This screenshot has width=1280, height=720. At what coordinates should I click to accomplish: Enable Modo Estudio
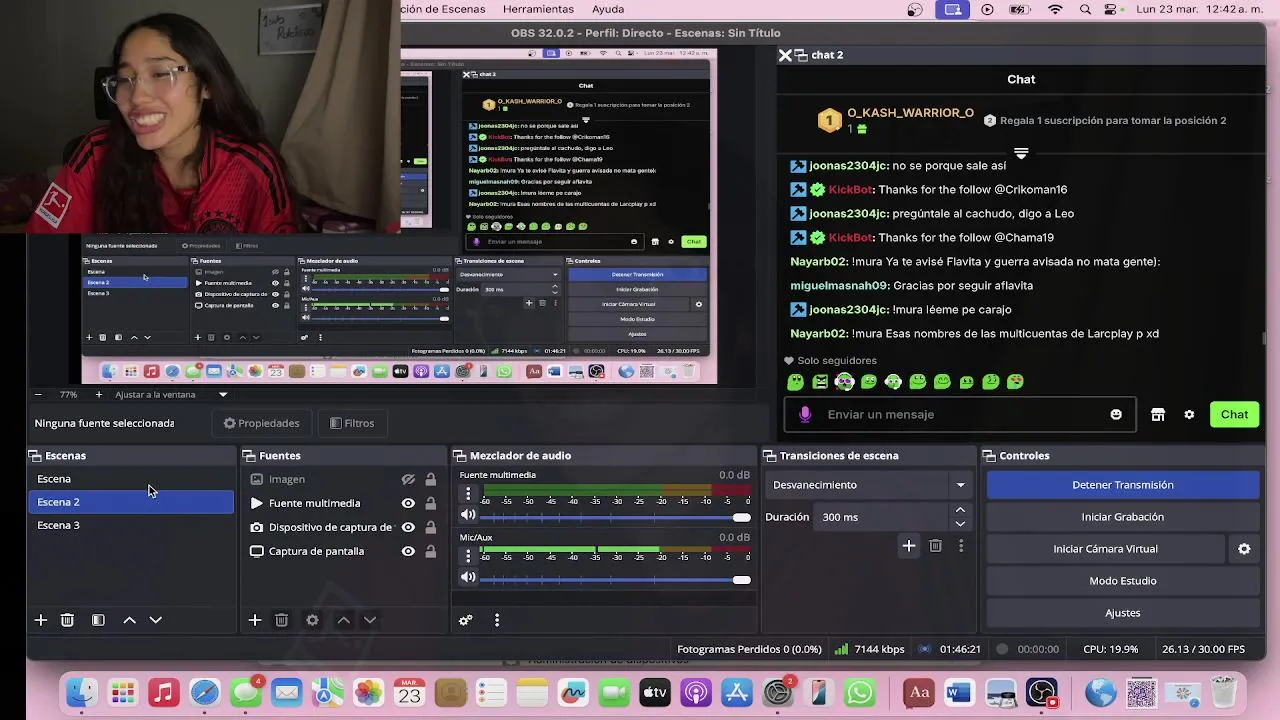point(1123,581)
